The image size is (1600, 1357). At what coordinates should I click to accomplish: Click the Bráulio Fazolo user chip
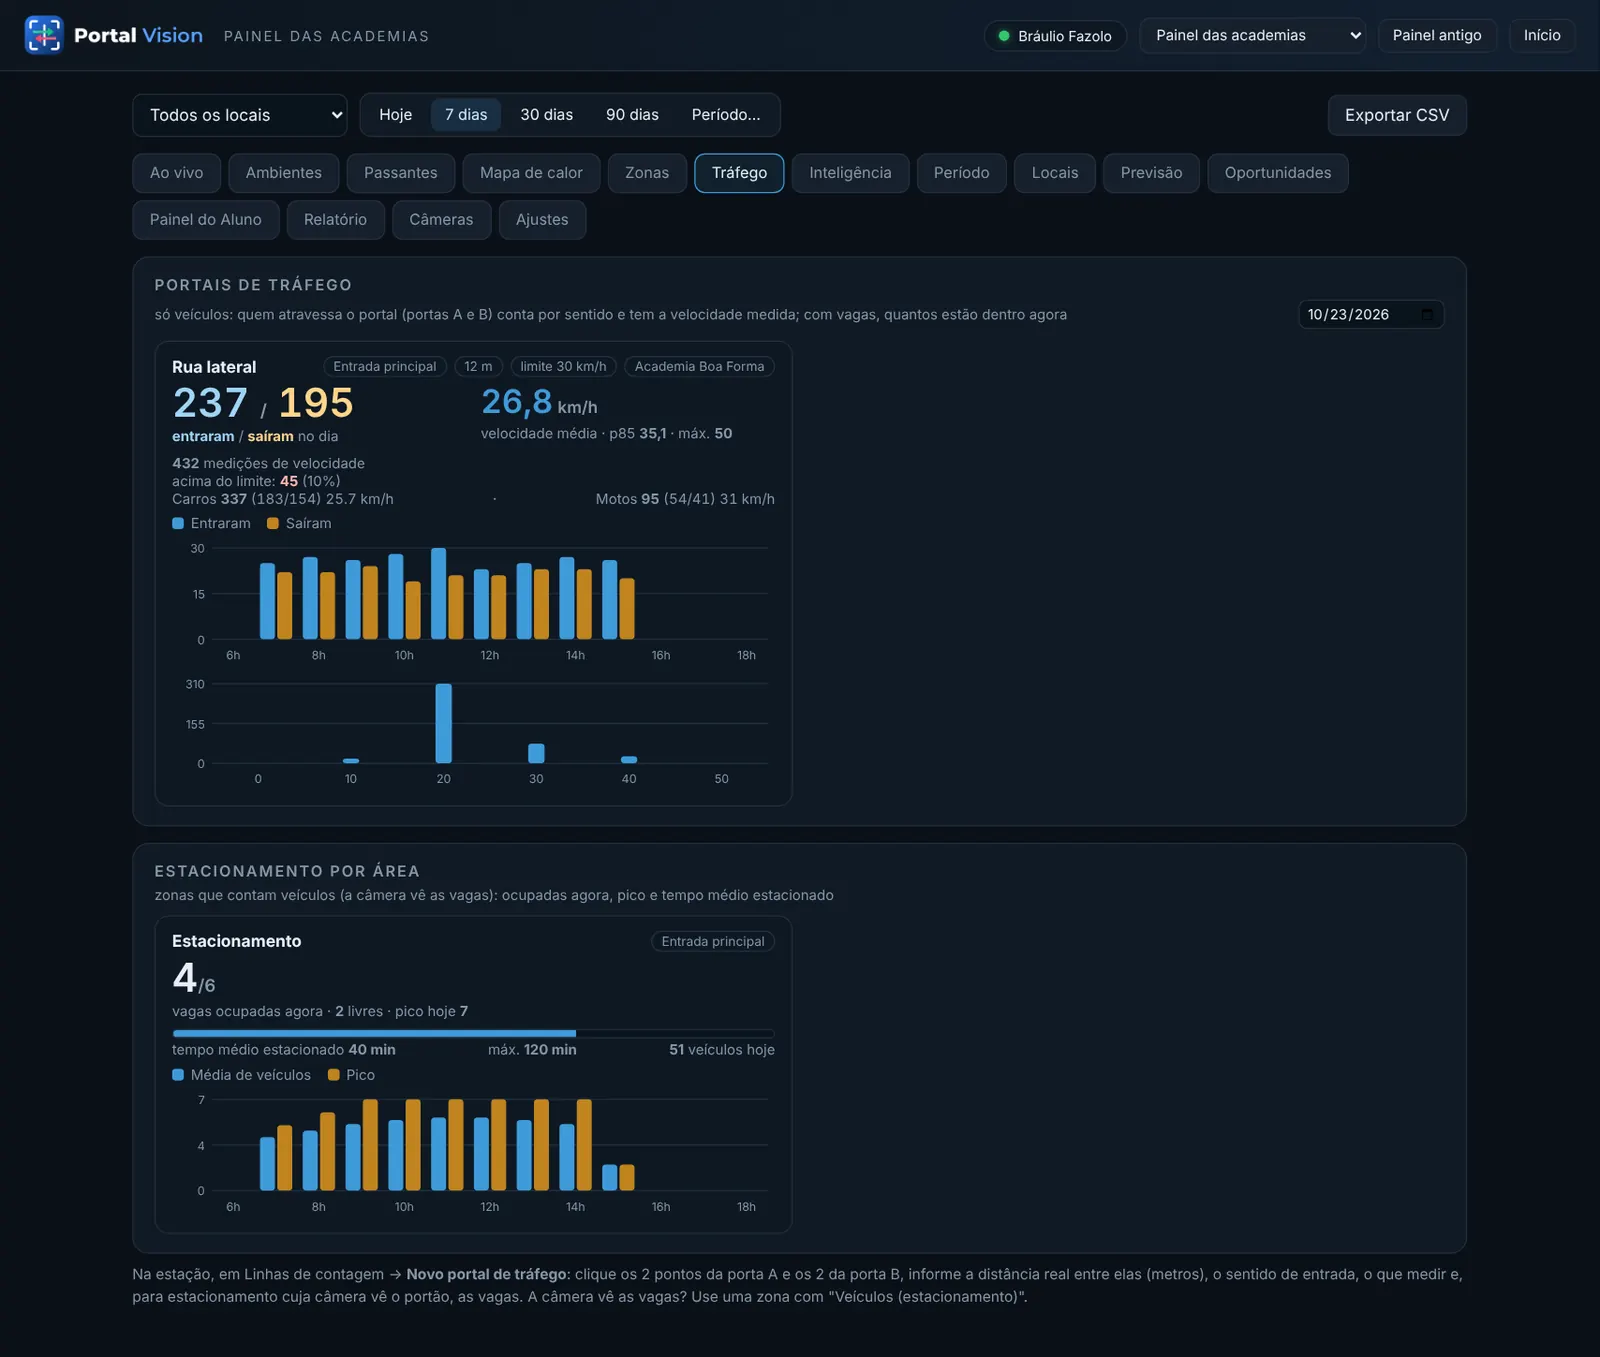click(1055, 36)
